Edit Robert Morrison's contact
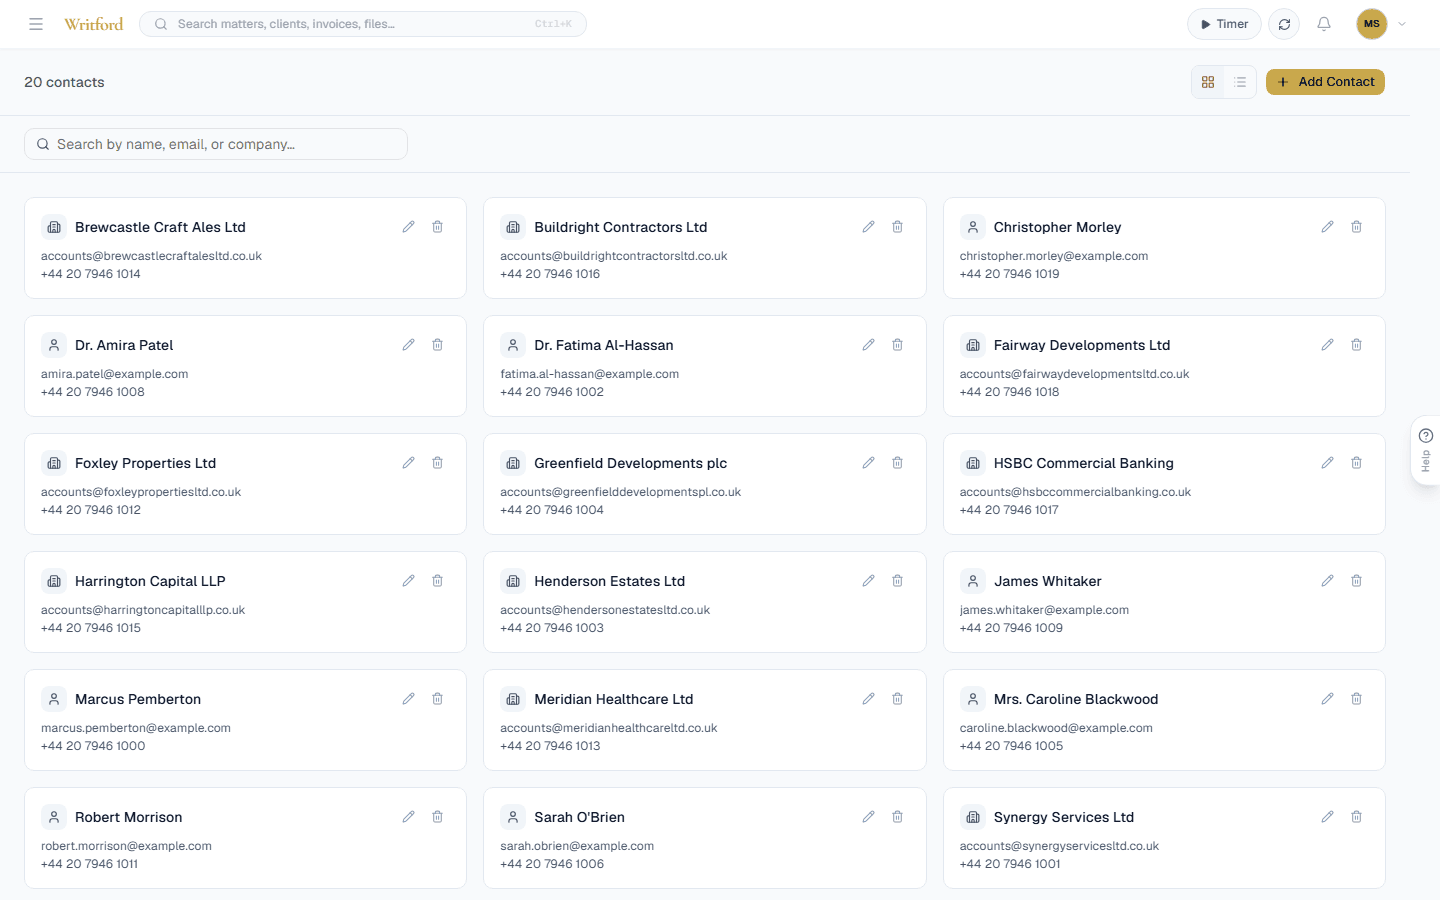Screen dimensions: 1440x900 point(409,817)
